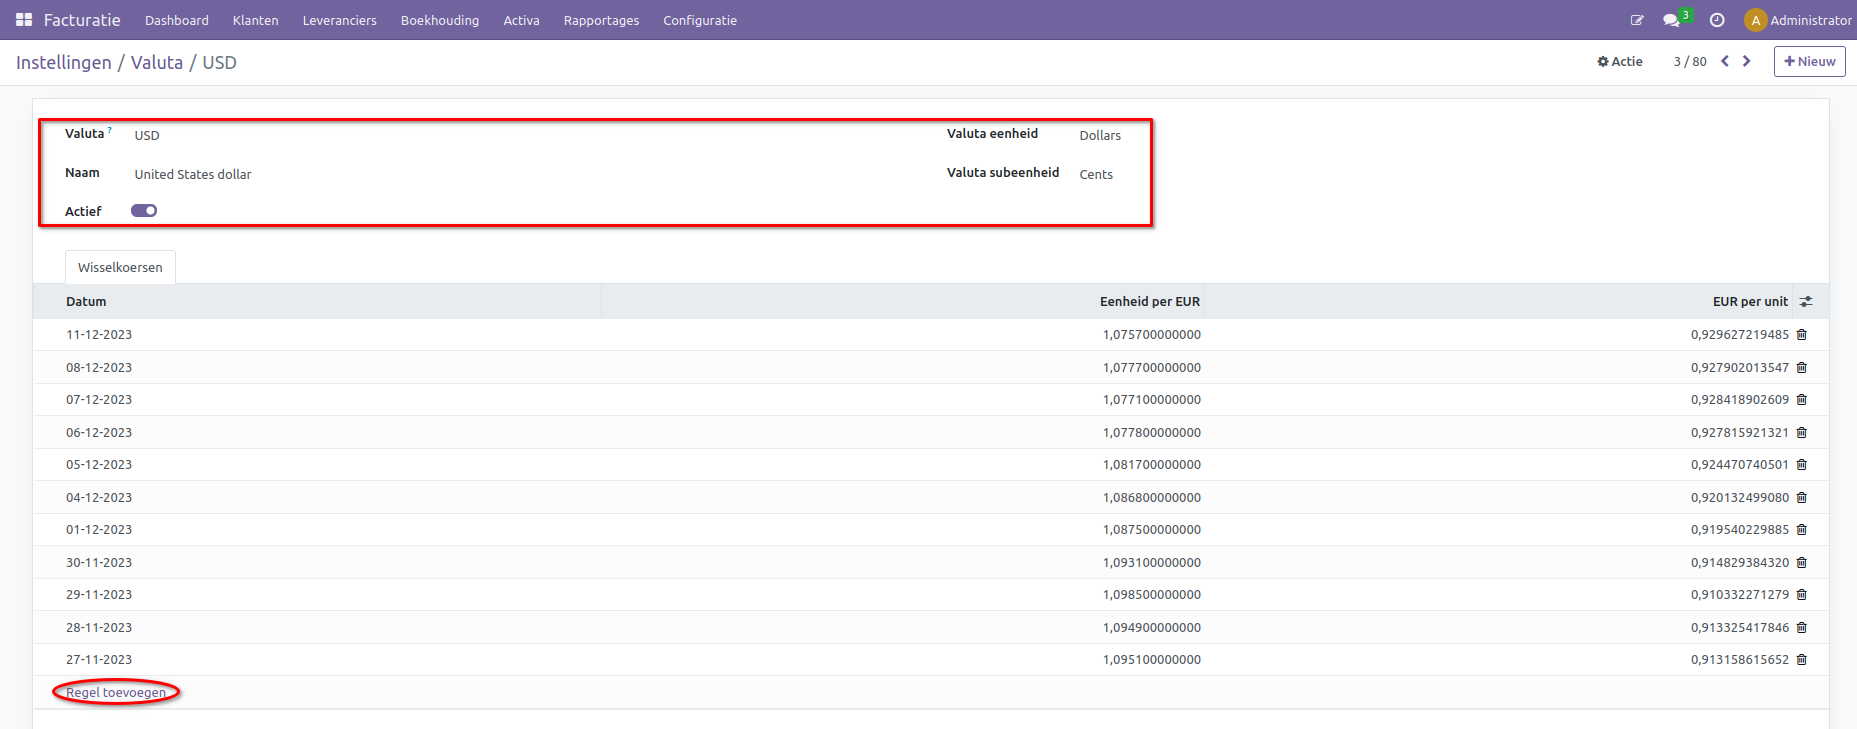Open the activities clock icon

(1717, 20)
